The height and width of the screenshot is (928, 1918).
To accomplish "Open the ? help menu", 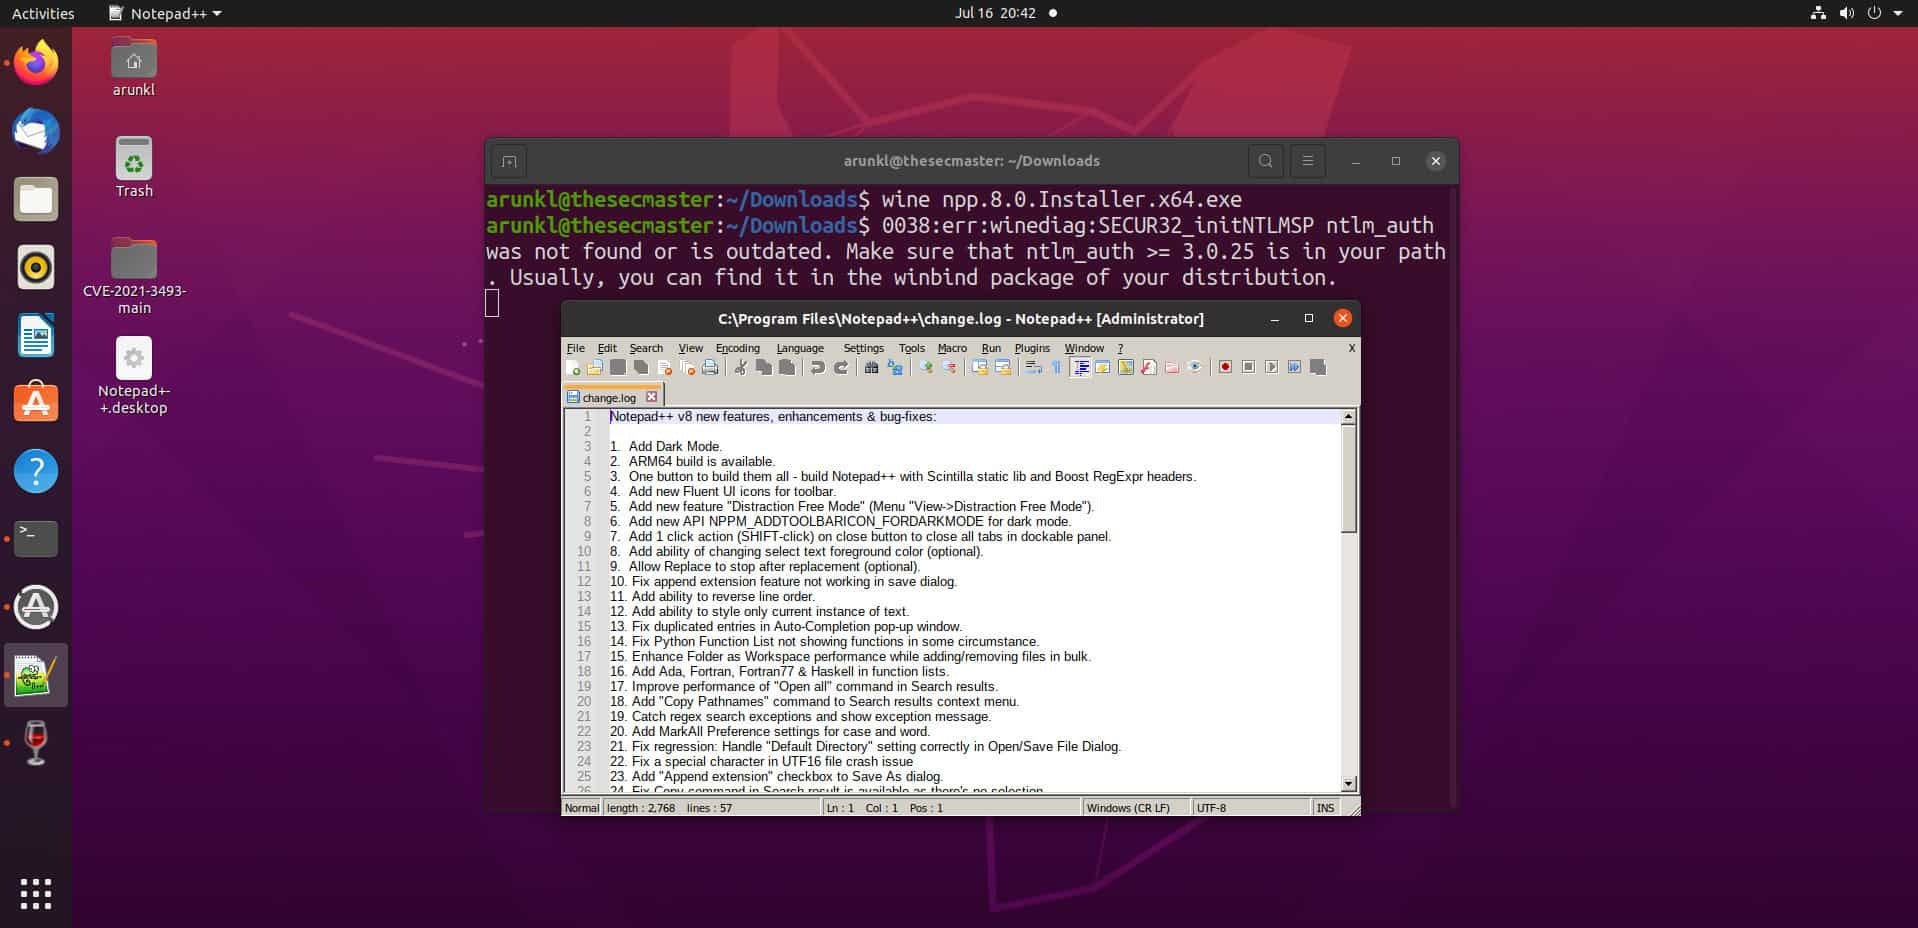I will click(1120, 348).
